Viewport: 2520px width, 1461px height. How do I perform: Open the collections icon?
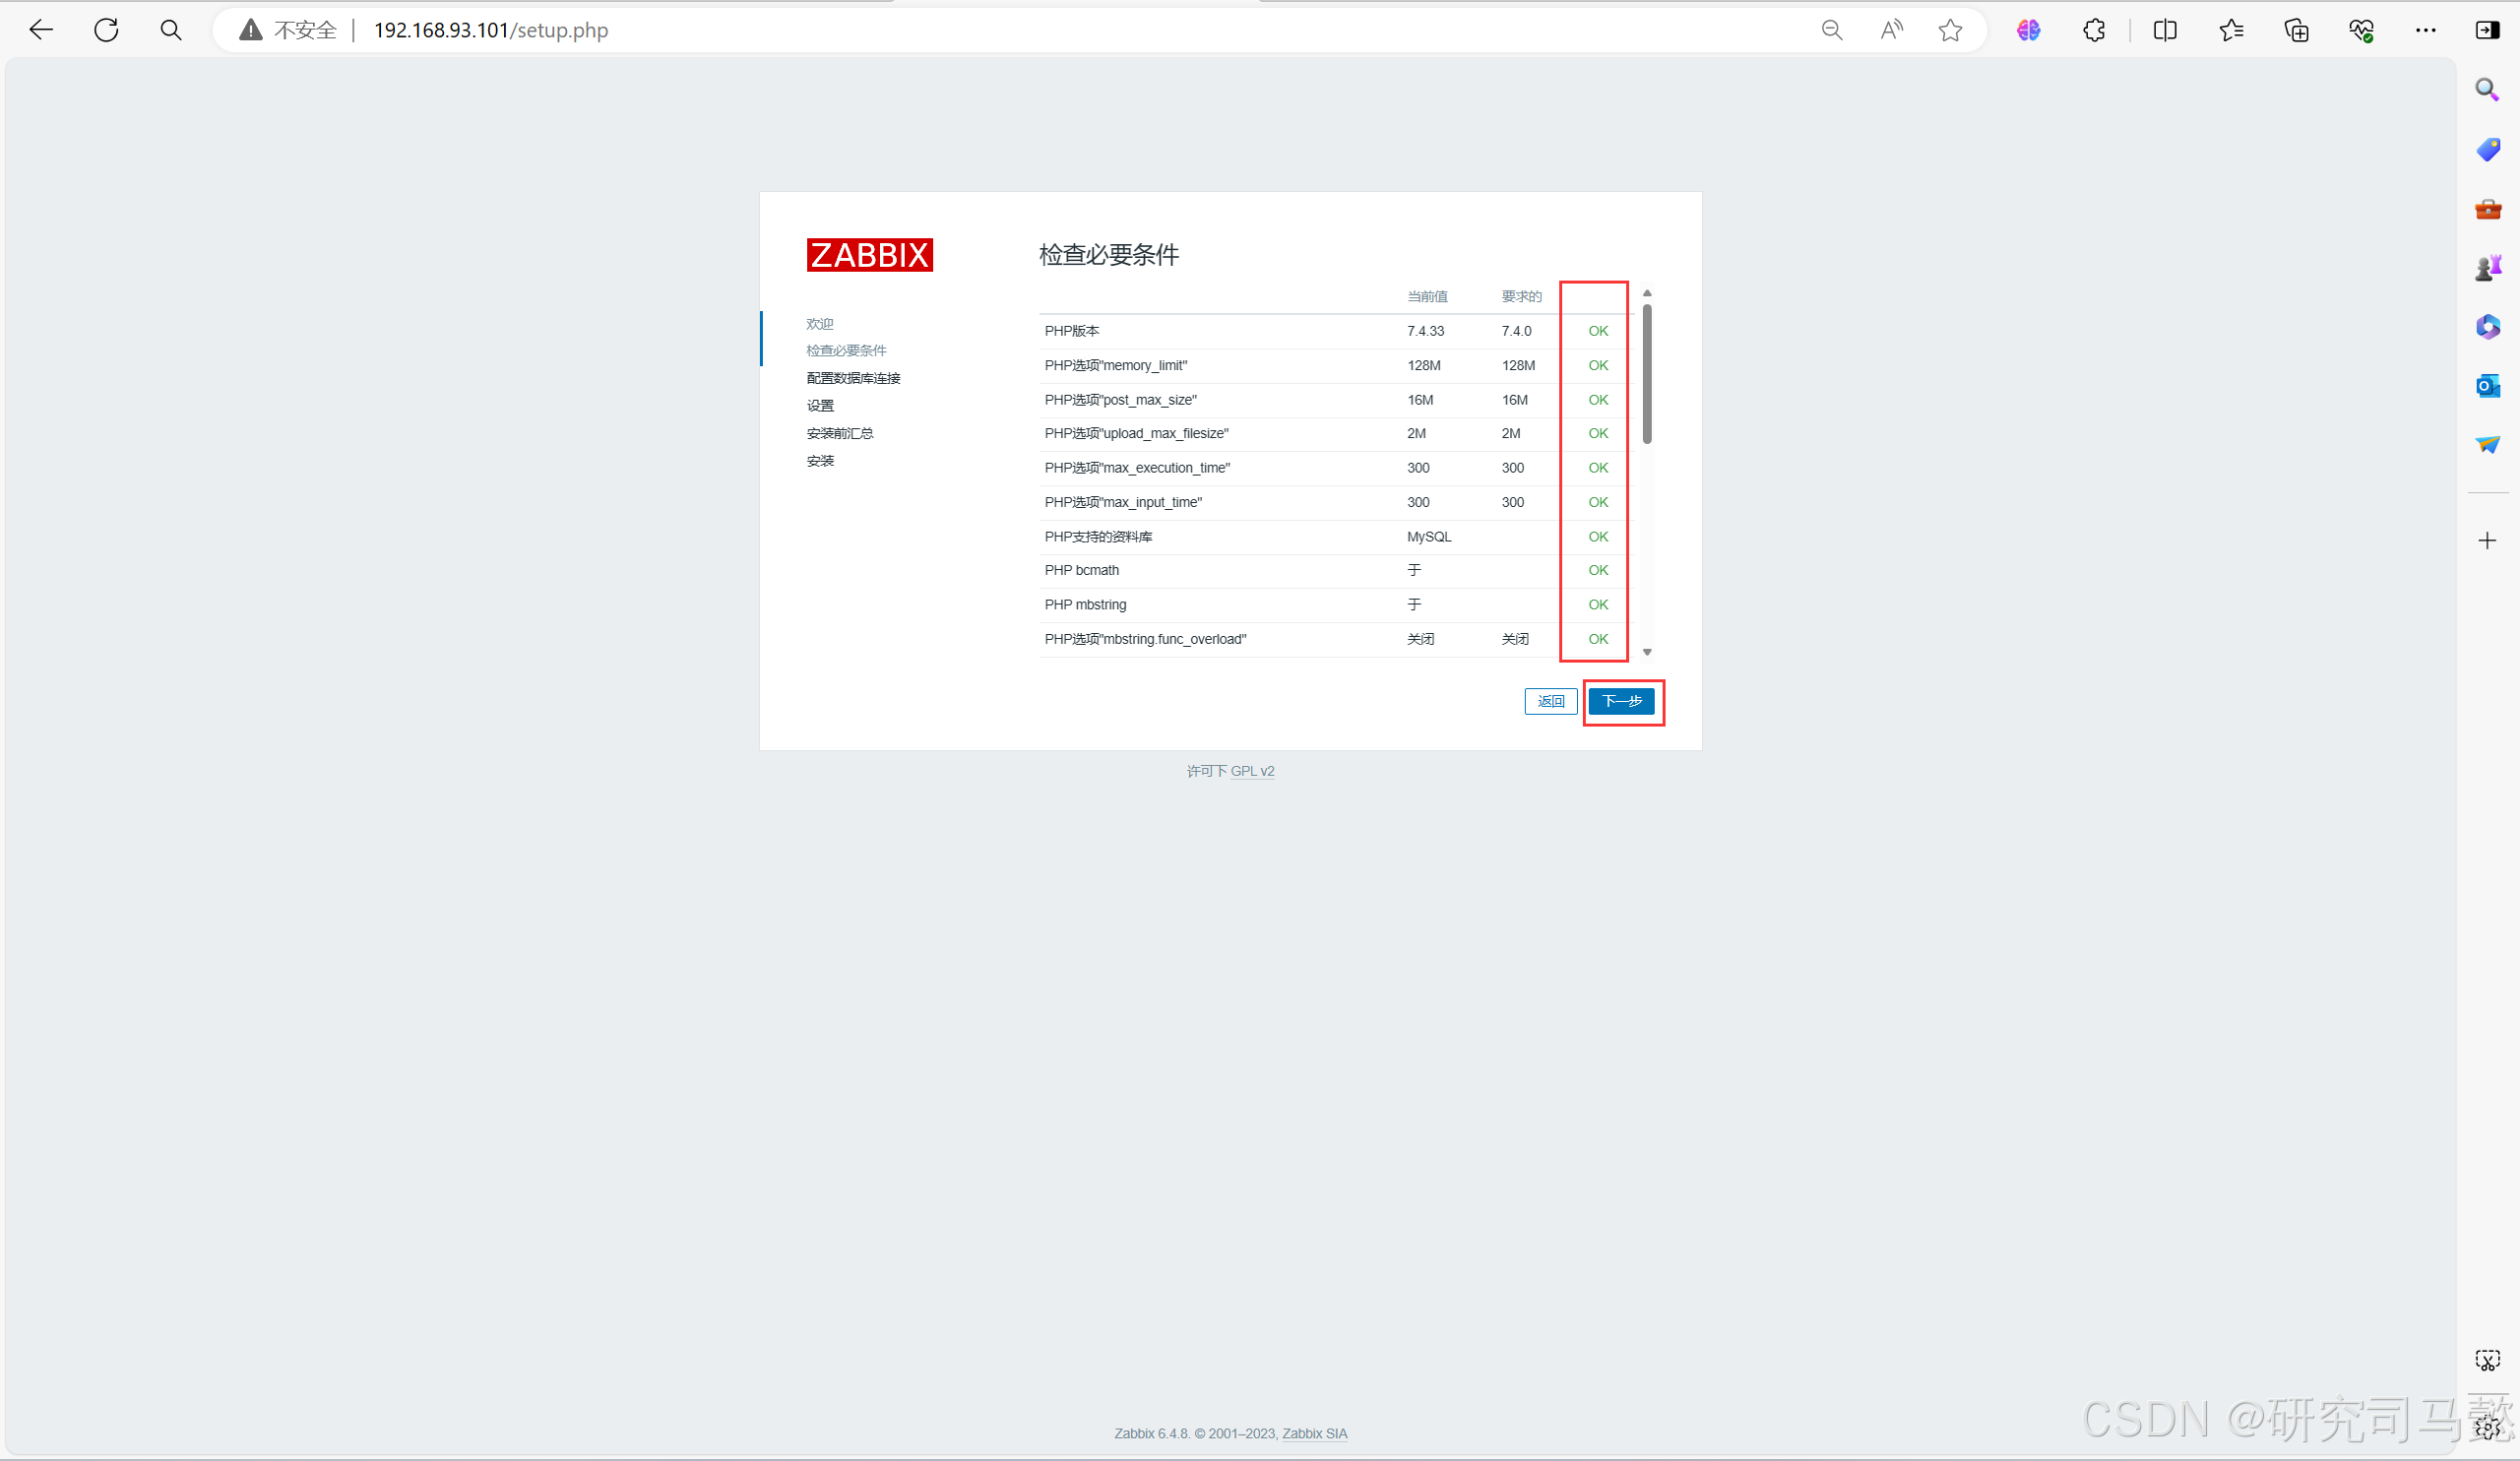tap(2297, 30)
